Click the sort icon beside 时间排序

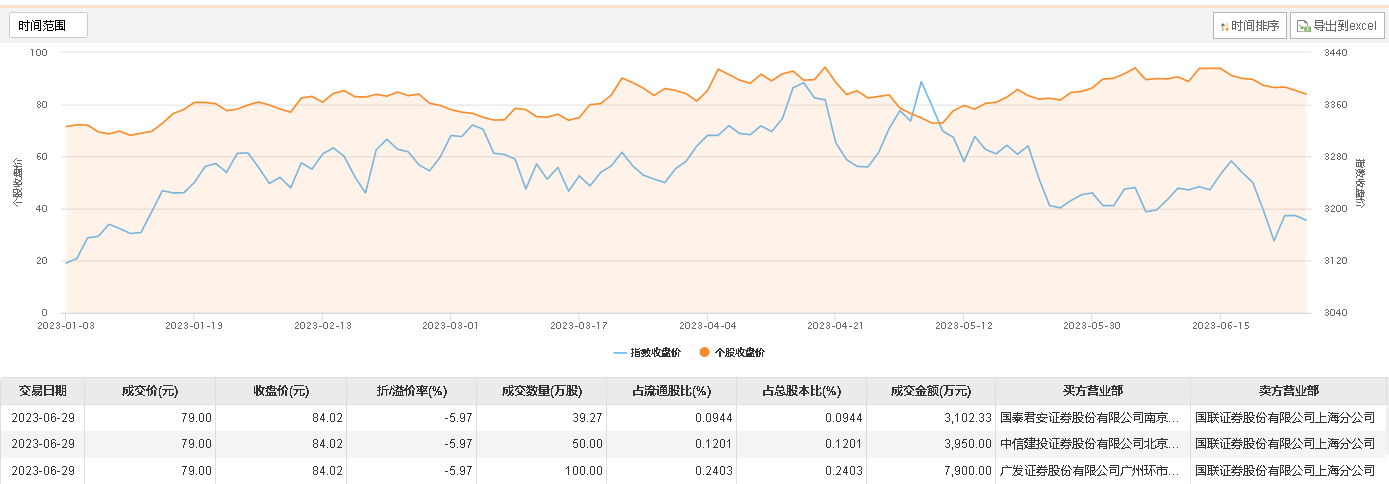click(x=1224, y=26)
